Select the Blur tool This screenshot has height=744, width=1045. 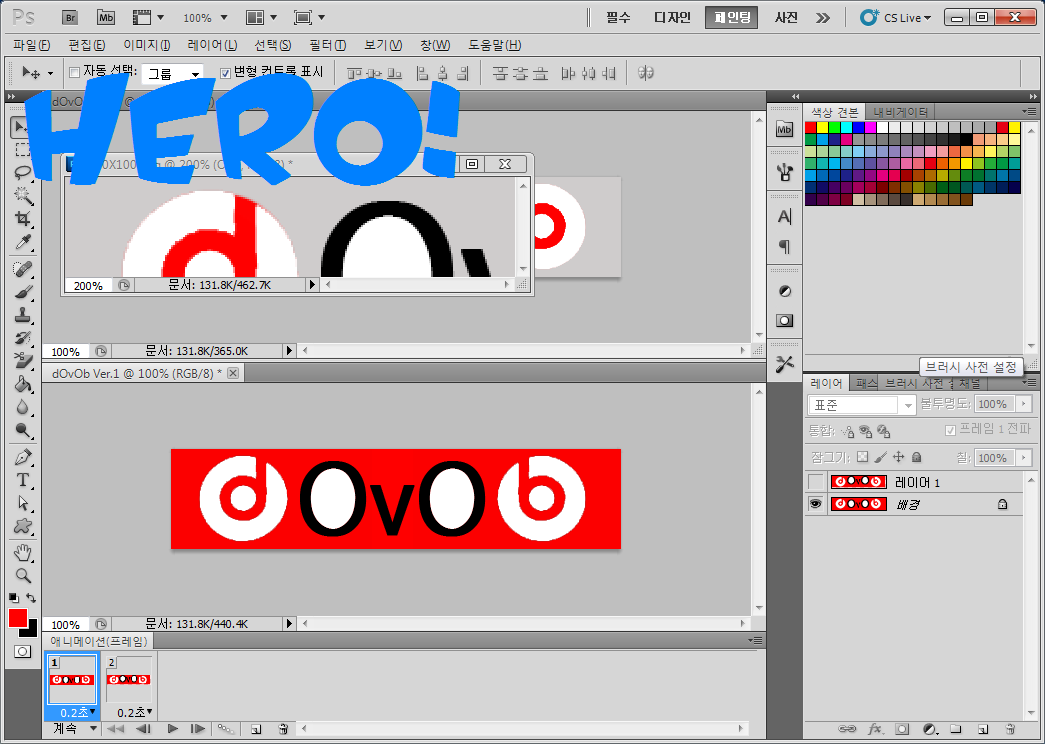(23, 407)
